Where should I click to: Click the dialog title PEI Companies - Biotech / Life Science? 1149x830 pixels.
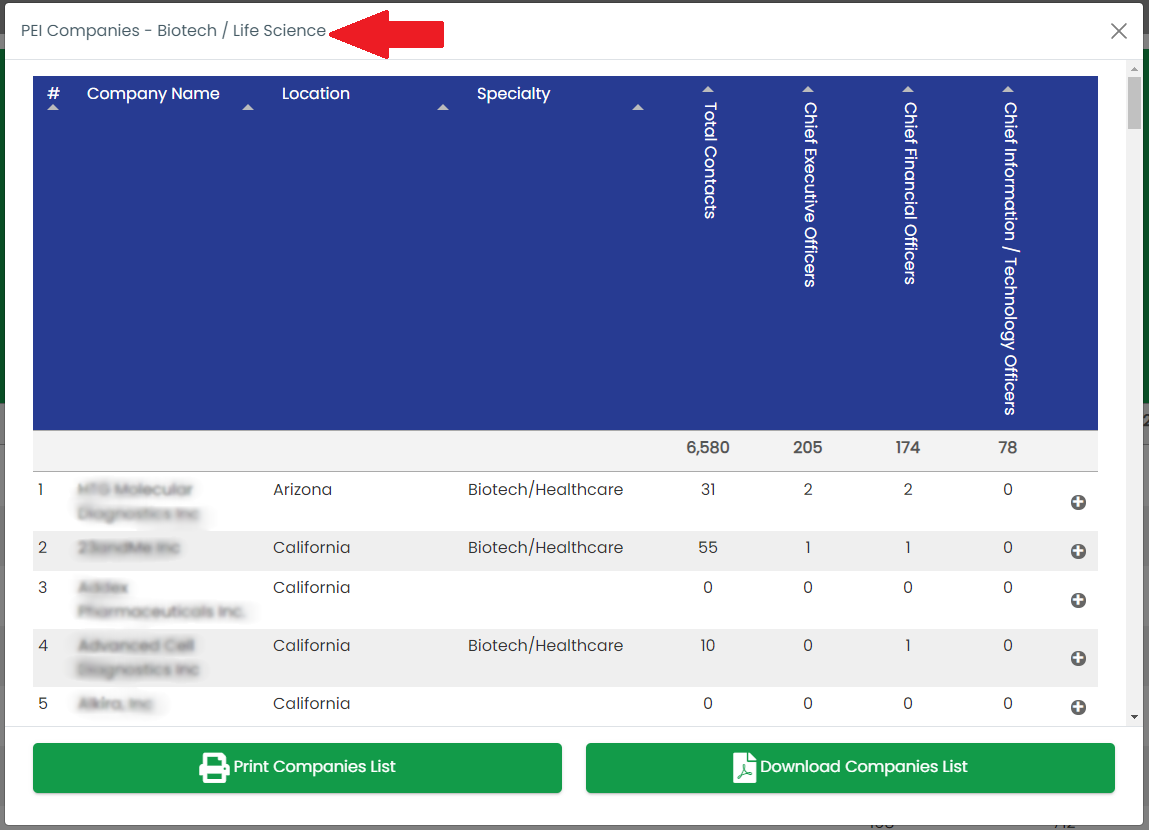[x=173, y=31]
